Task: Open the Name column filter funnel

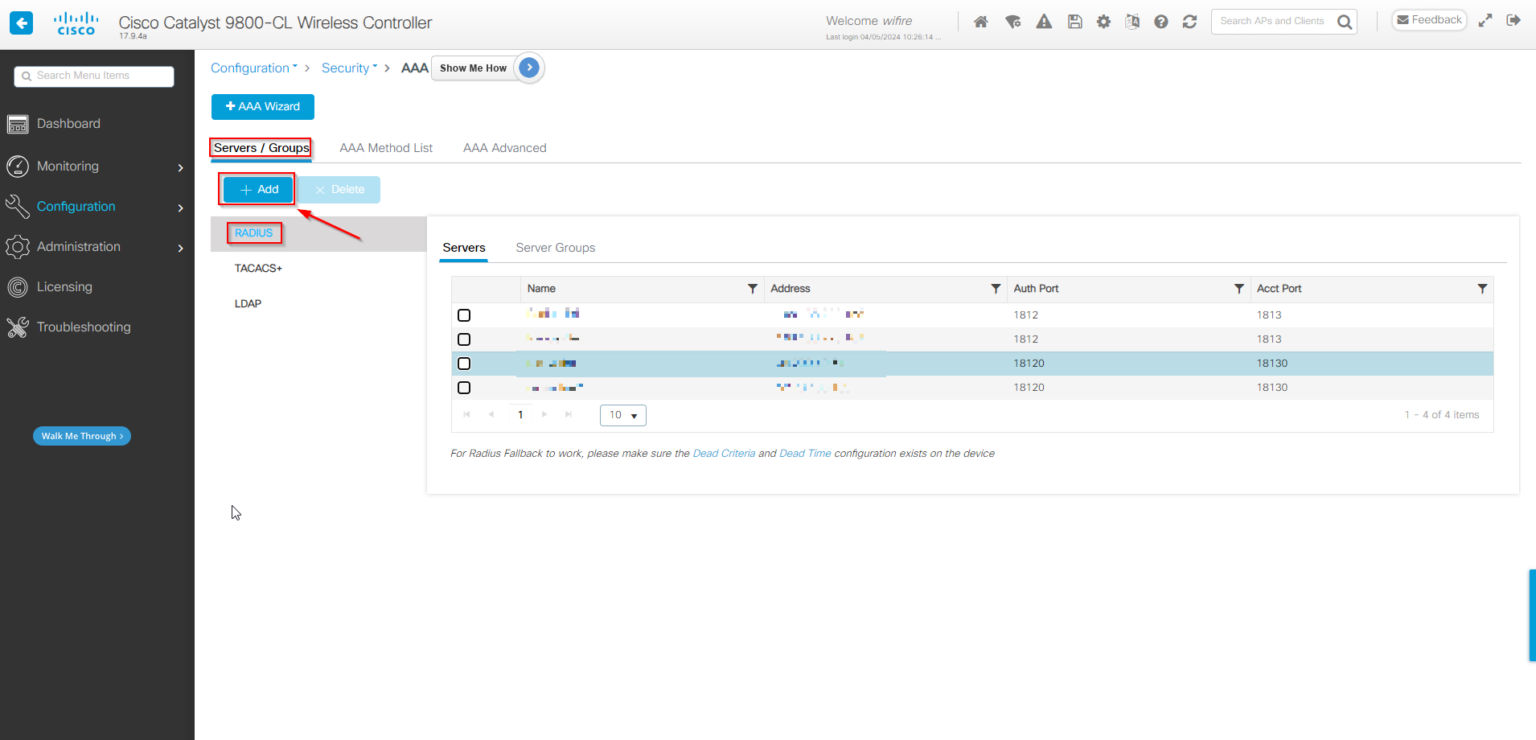Action: pos(753,288)
